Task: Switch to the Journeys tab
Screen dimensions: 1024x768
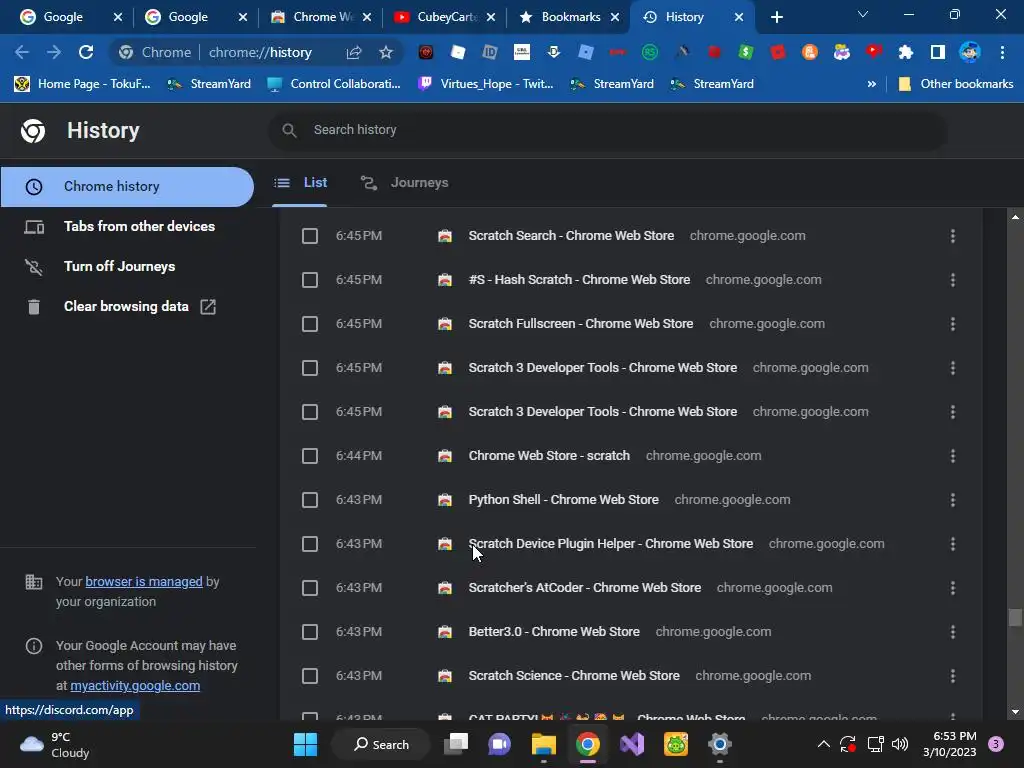Action: click(404, 183)
